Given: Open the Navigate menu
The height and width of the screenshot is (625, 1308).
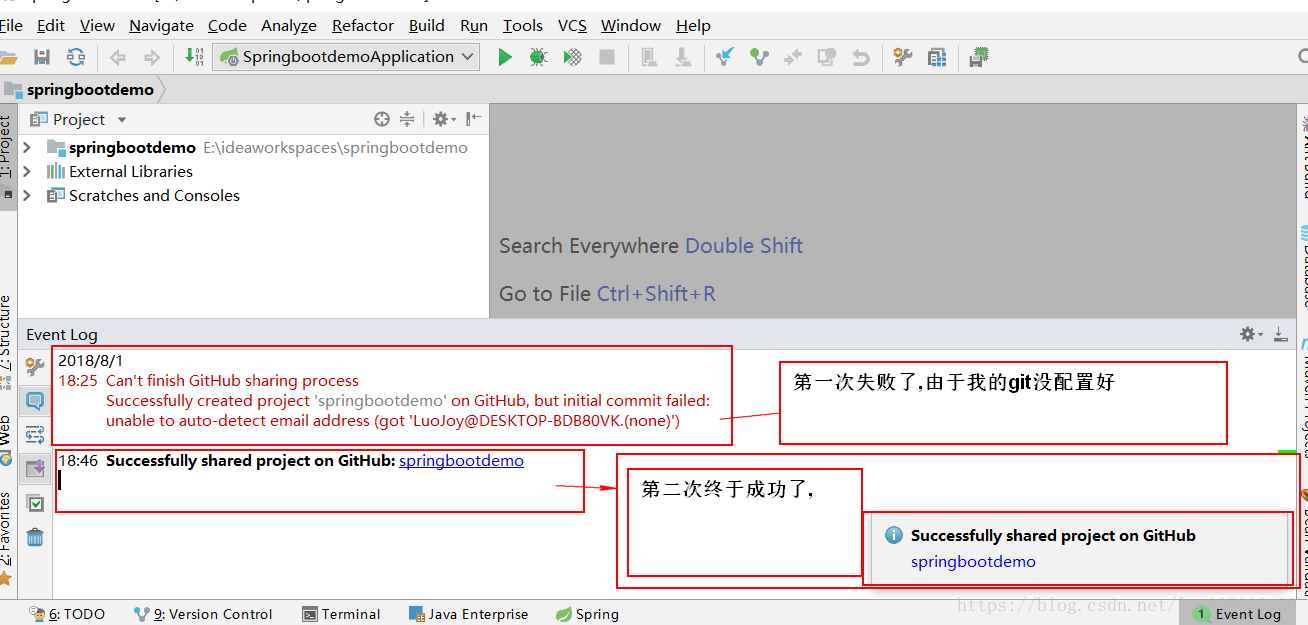Looking at the screenshot, I should [162, 26].
